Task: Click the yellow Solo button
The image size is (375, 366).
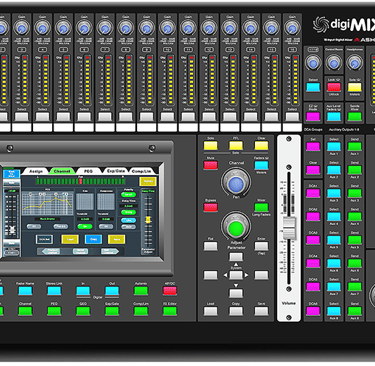Action: click(210, 146)
